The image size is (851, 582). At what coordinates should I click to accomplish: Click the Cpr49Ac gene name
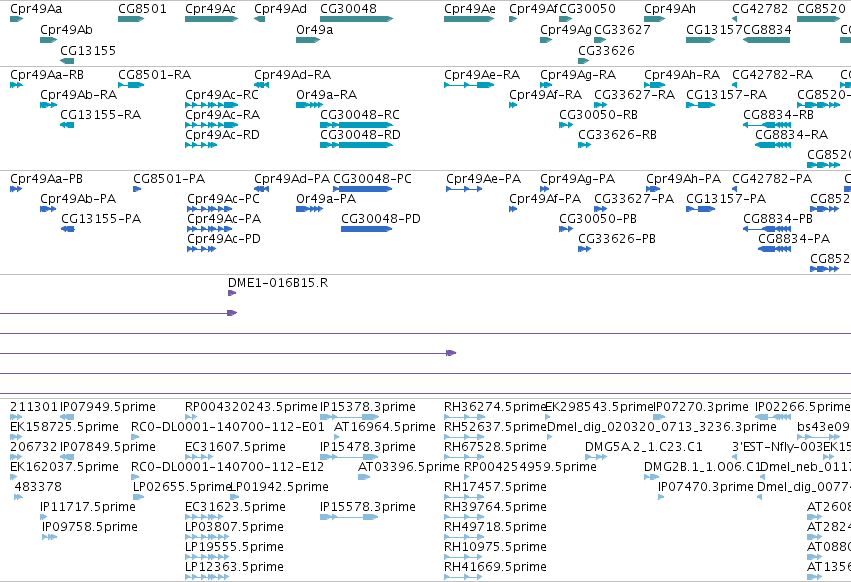tap(211, 9)
